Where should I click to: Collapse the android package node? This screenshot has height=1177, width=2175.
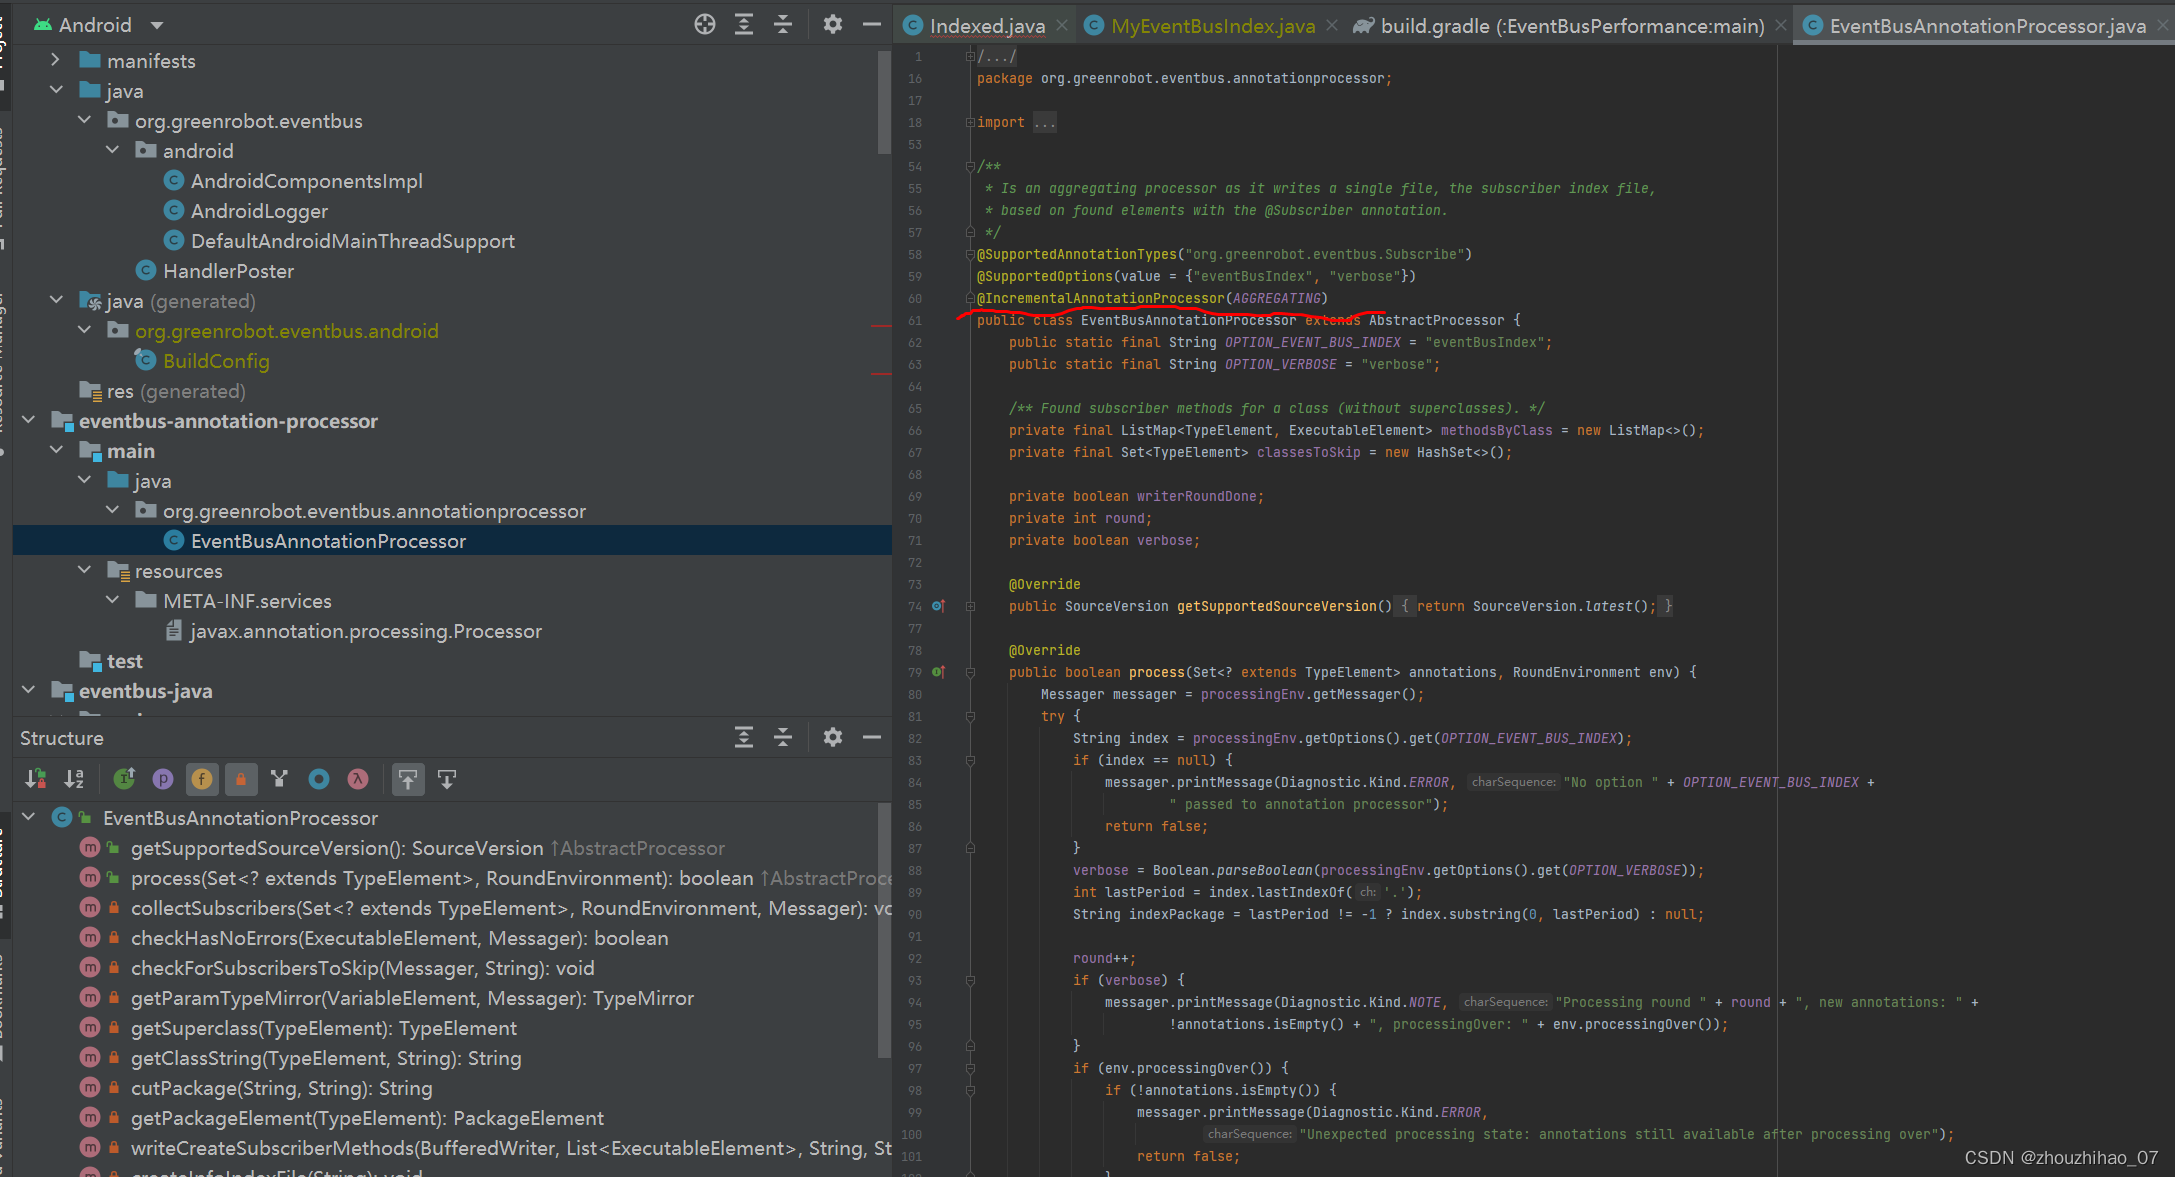(x=112, y=151)
